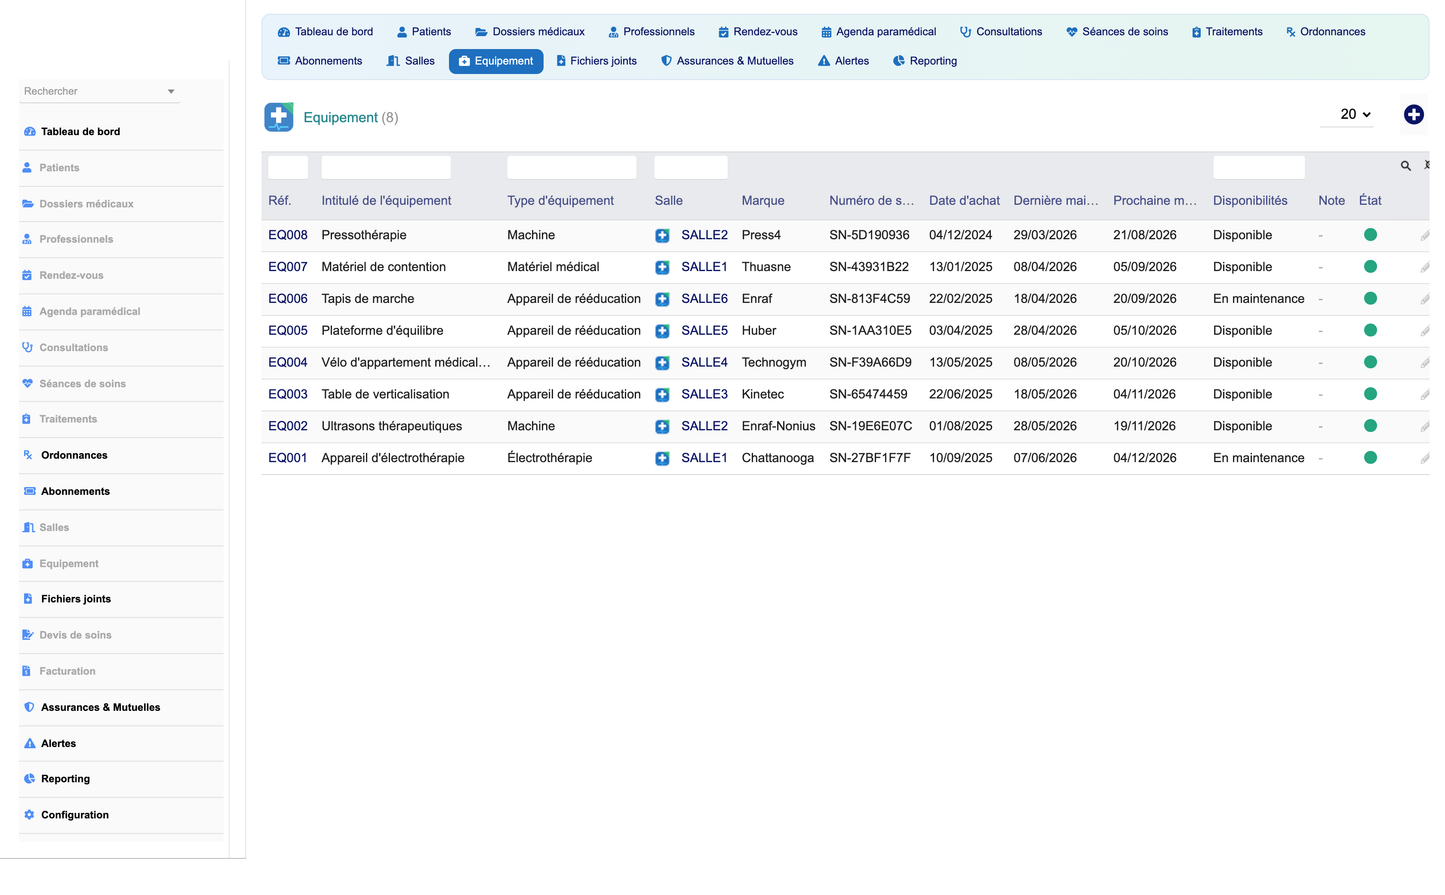
Task: Go to Traitements top tab
Action: coord(1226,32)
